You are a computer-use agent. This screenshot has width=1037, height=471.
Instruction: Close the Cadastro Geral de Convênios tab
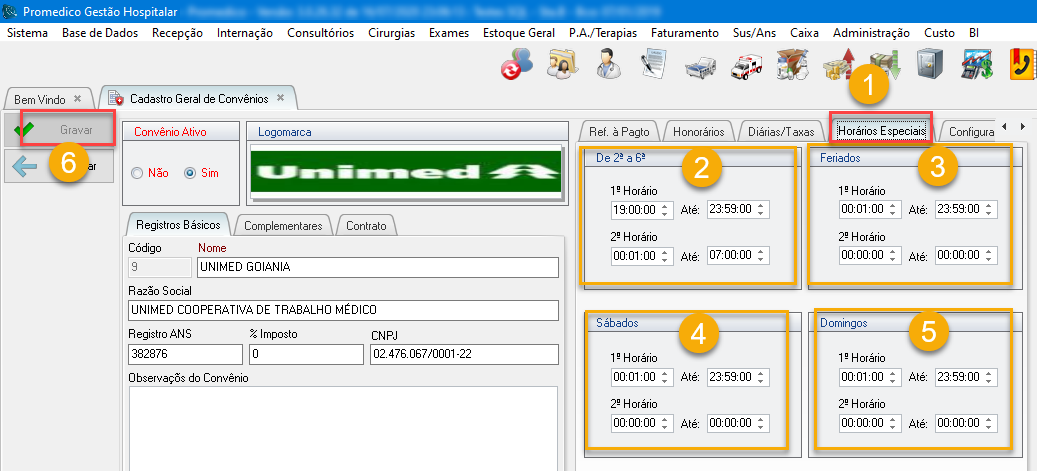point(280,97)
